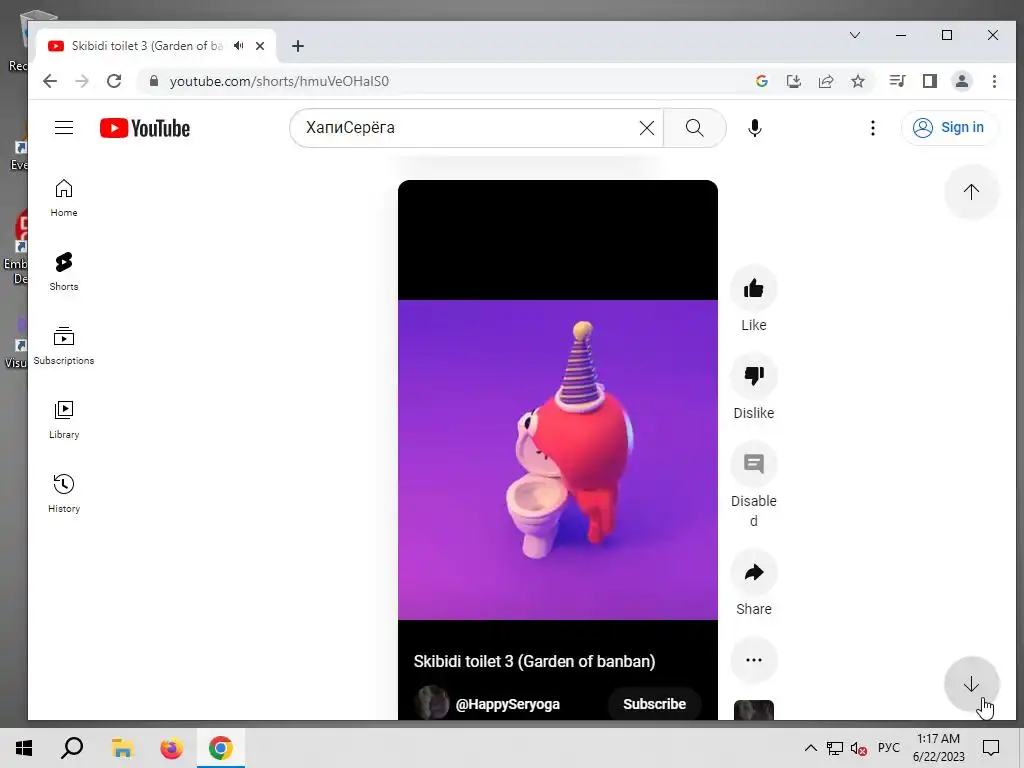This screenshot has width=1024, height=768.
Task: Open the tab search chevron
Action: point(855,35)
